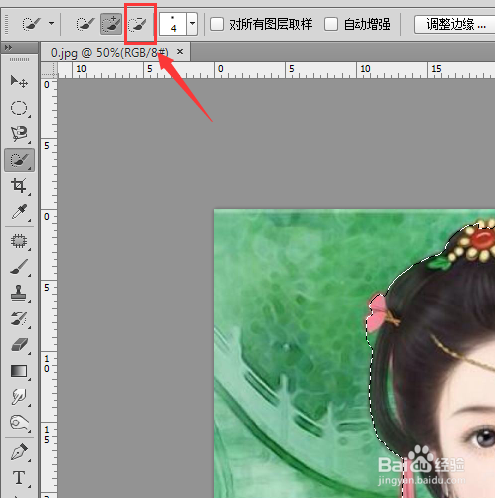The width and height of the screenshot is (495, 498).
Task: Click the brush size 4 preview box
Action: [173, 24]
